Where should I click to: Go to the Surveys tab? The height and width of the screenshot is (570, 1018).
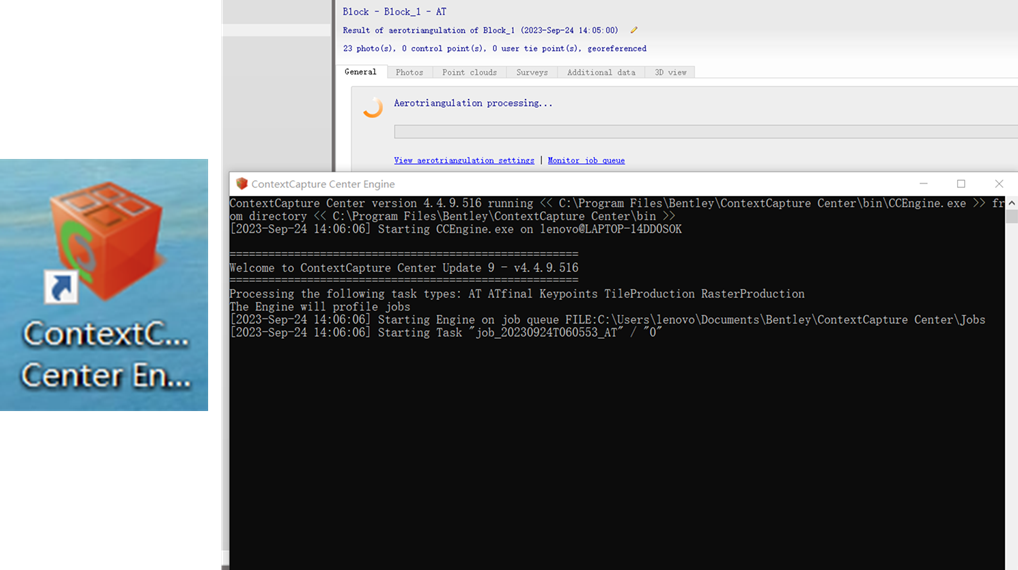coord(532,73)
